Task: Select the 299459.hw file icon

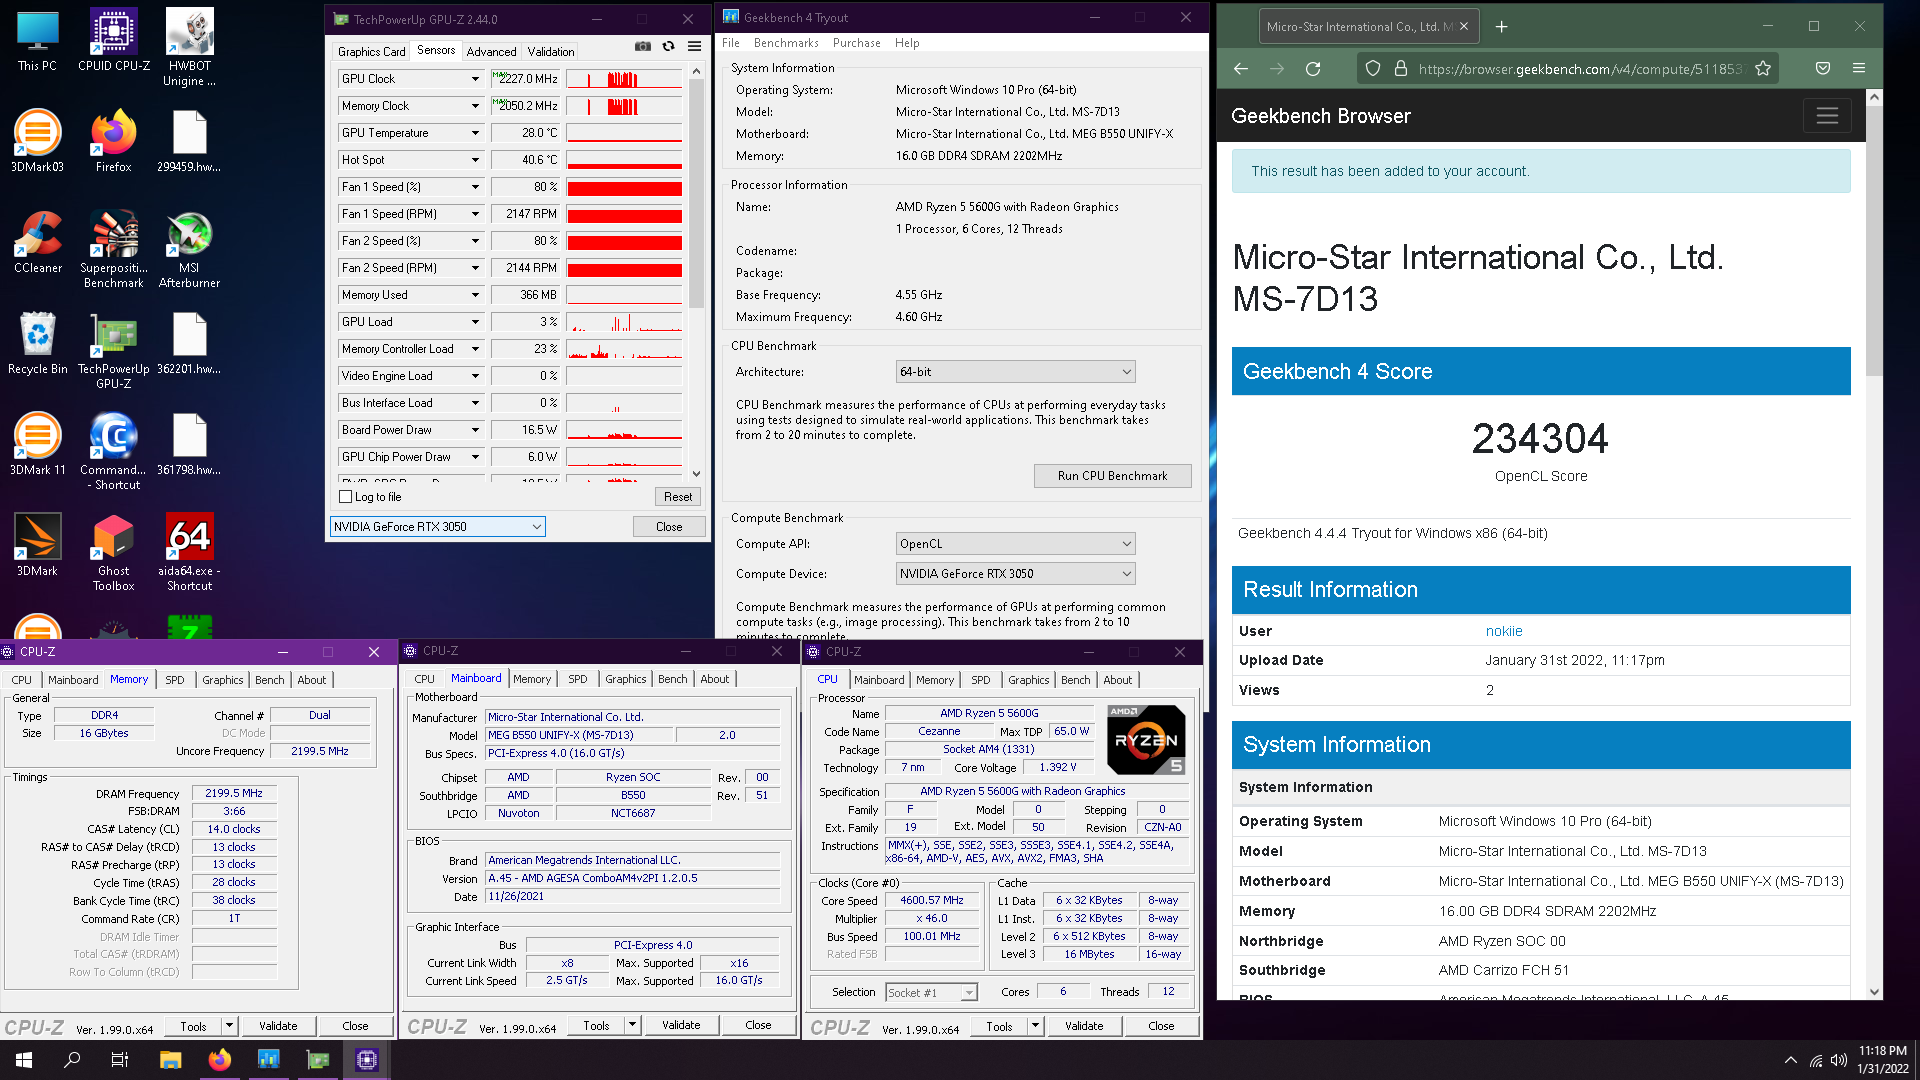Action: 189,142
